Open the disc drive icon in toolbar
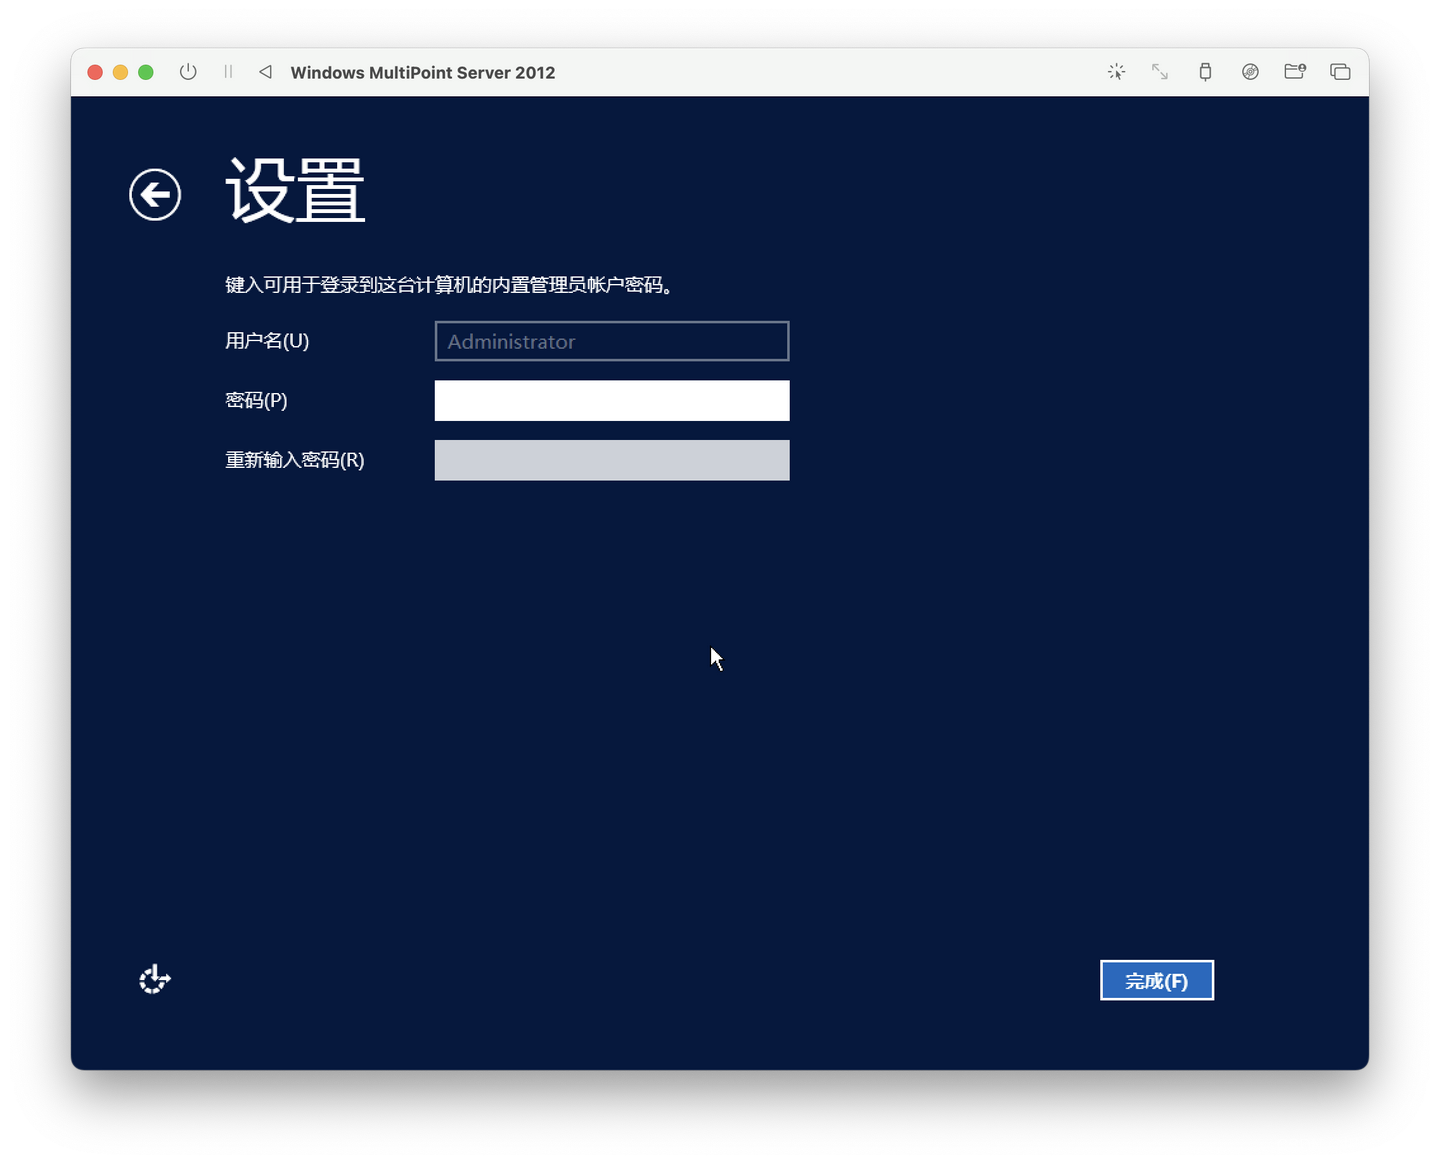The height and width of the screenshot is (1164, 1440). click(x=1250, y=72)
